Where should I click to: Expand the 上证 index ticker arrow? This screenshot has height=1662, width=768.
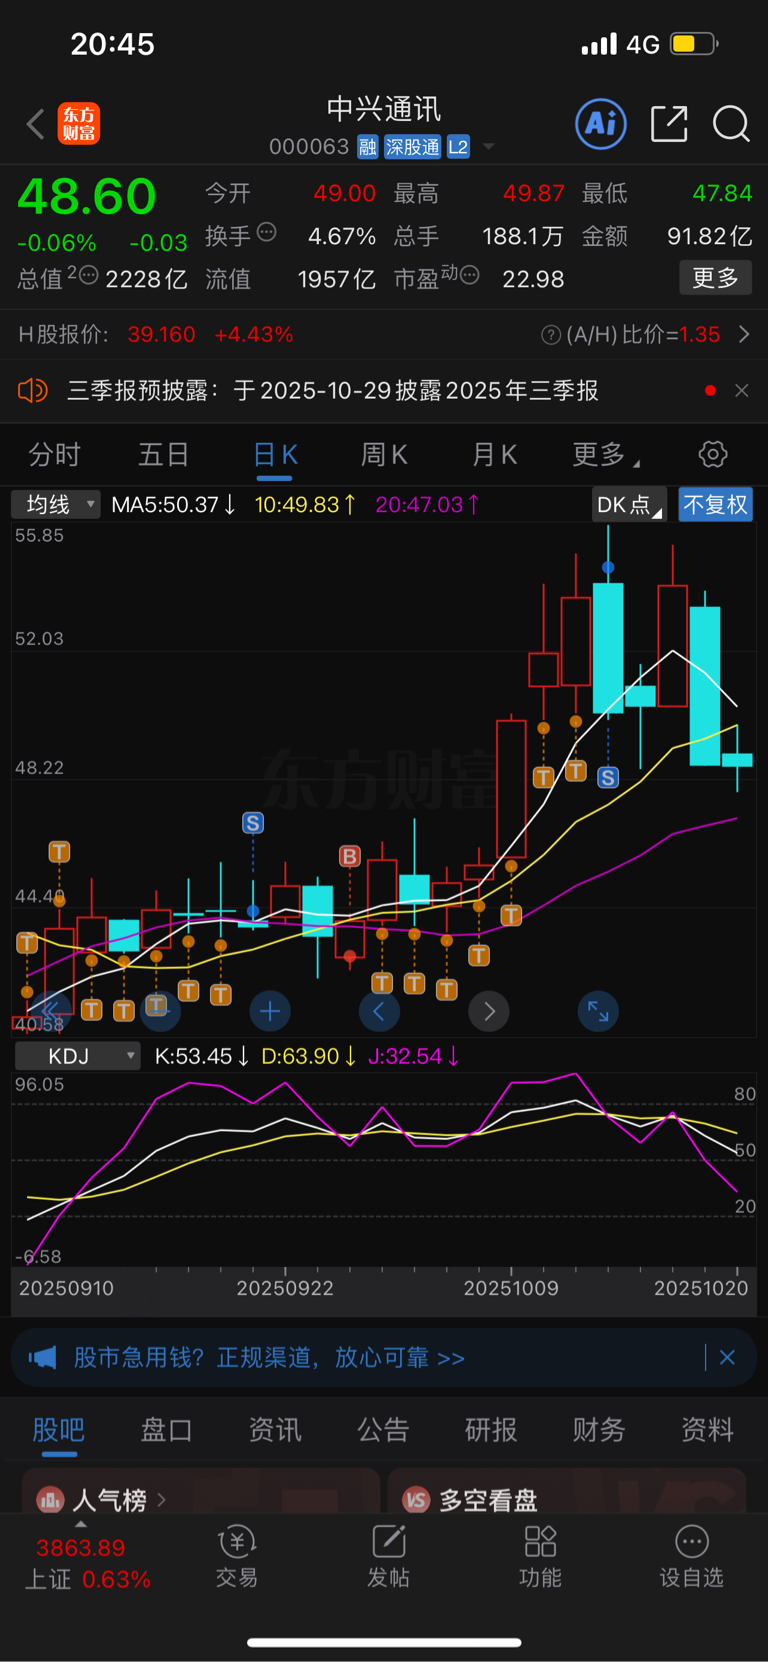pyautogui.click(x=81, y=1524)
